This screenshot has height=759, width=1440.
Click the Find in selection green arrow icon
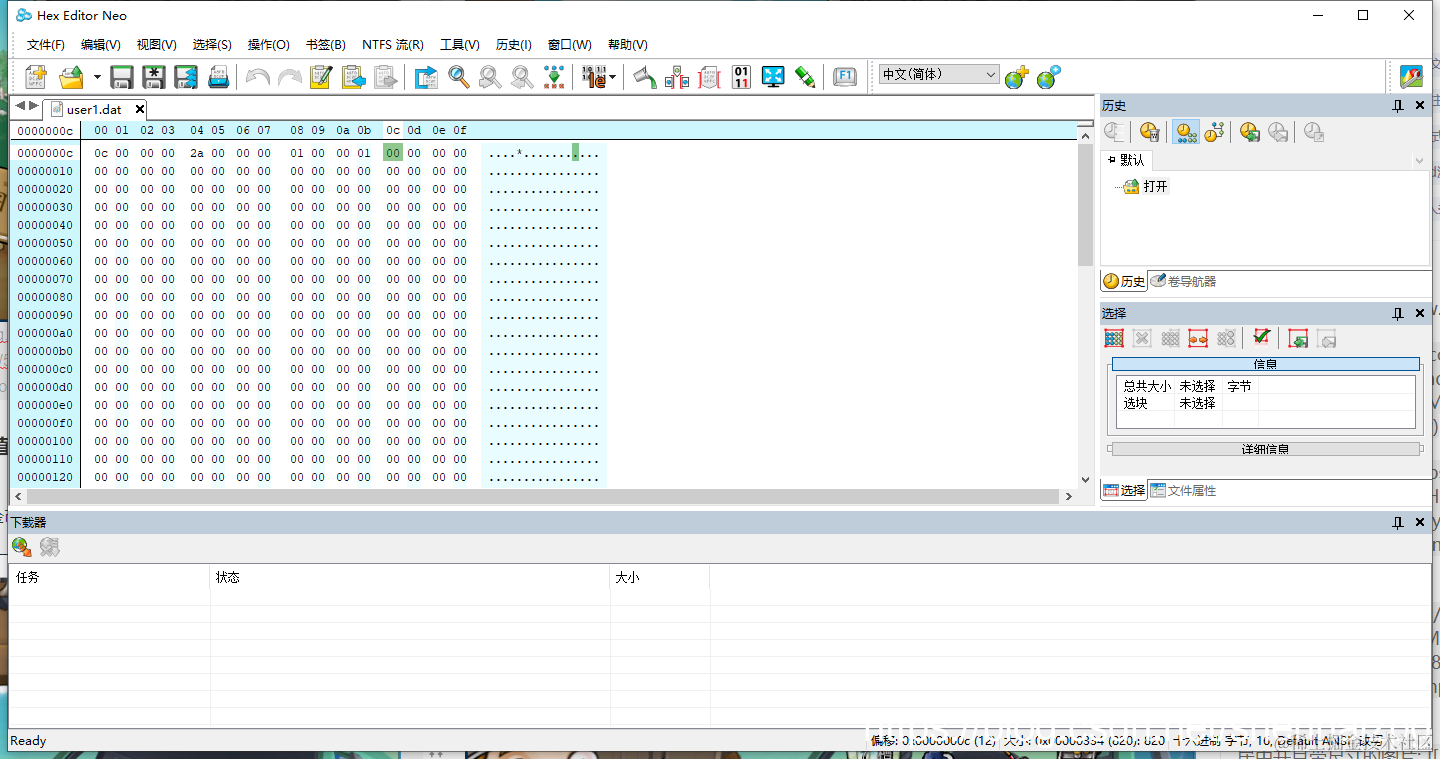pyautogui.click(x=554, y=77)
